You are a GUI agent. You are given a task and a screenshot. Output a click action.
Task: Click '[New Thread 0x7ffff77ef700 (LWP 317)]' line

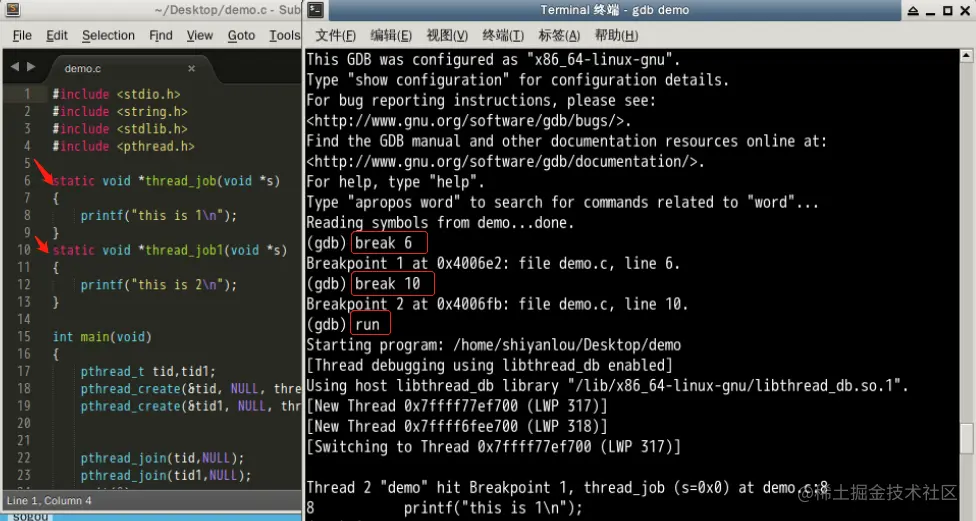point(457,406)
